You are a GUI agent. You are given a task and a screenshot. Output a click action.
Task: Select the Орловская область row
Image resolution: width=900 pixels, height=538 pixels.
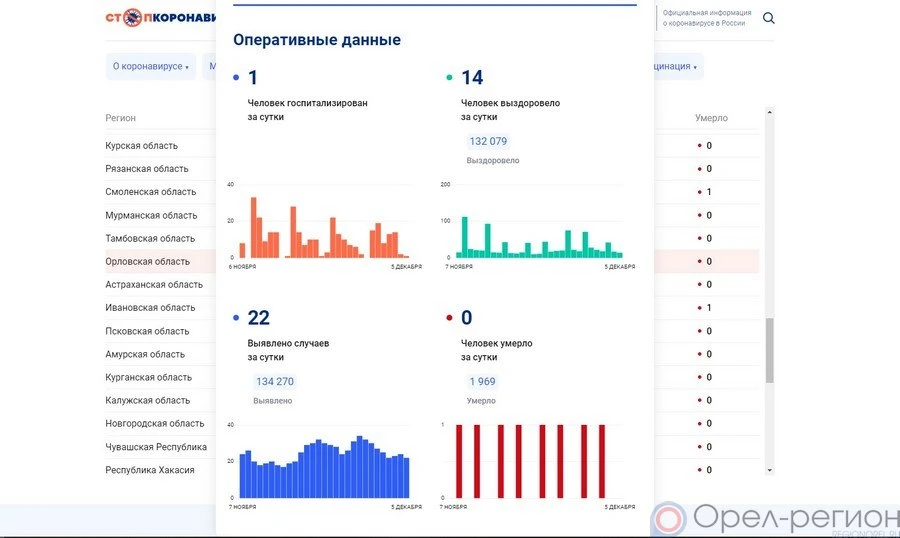tap(148, 262)
